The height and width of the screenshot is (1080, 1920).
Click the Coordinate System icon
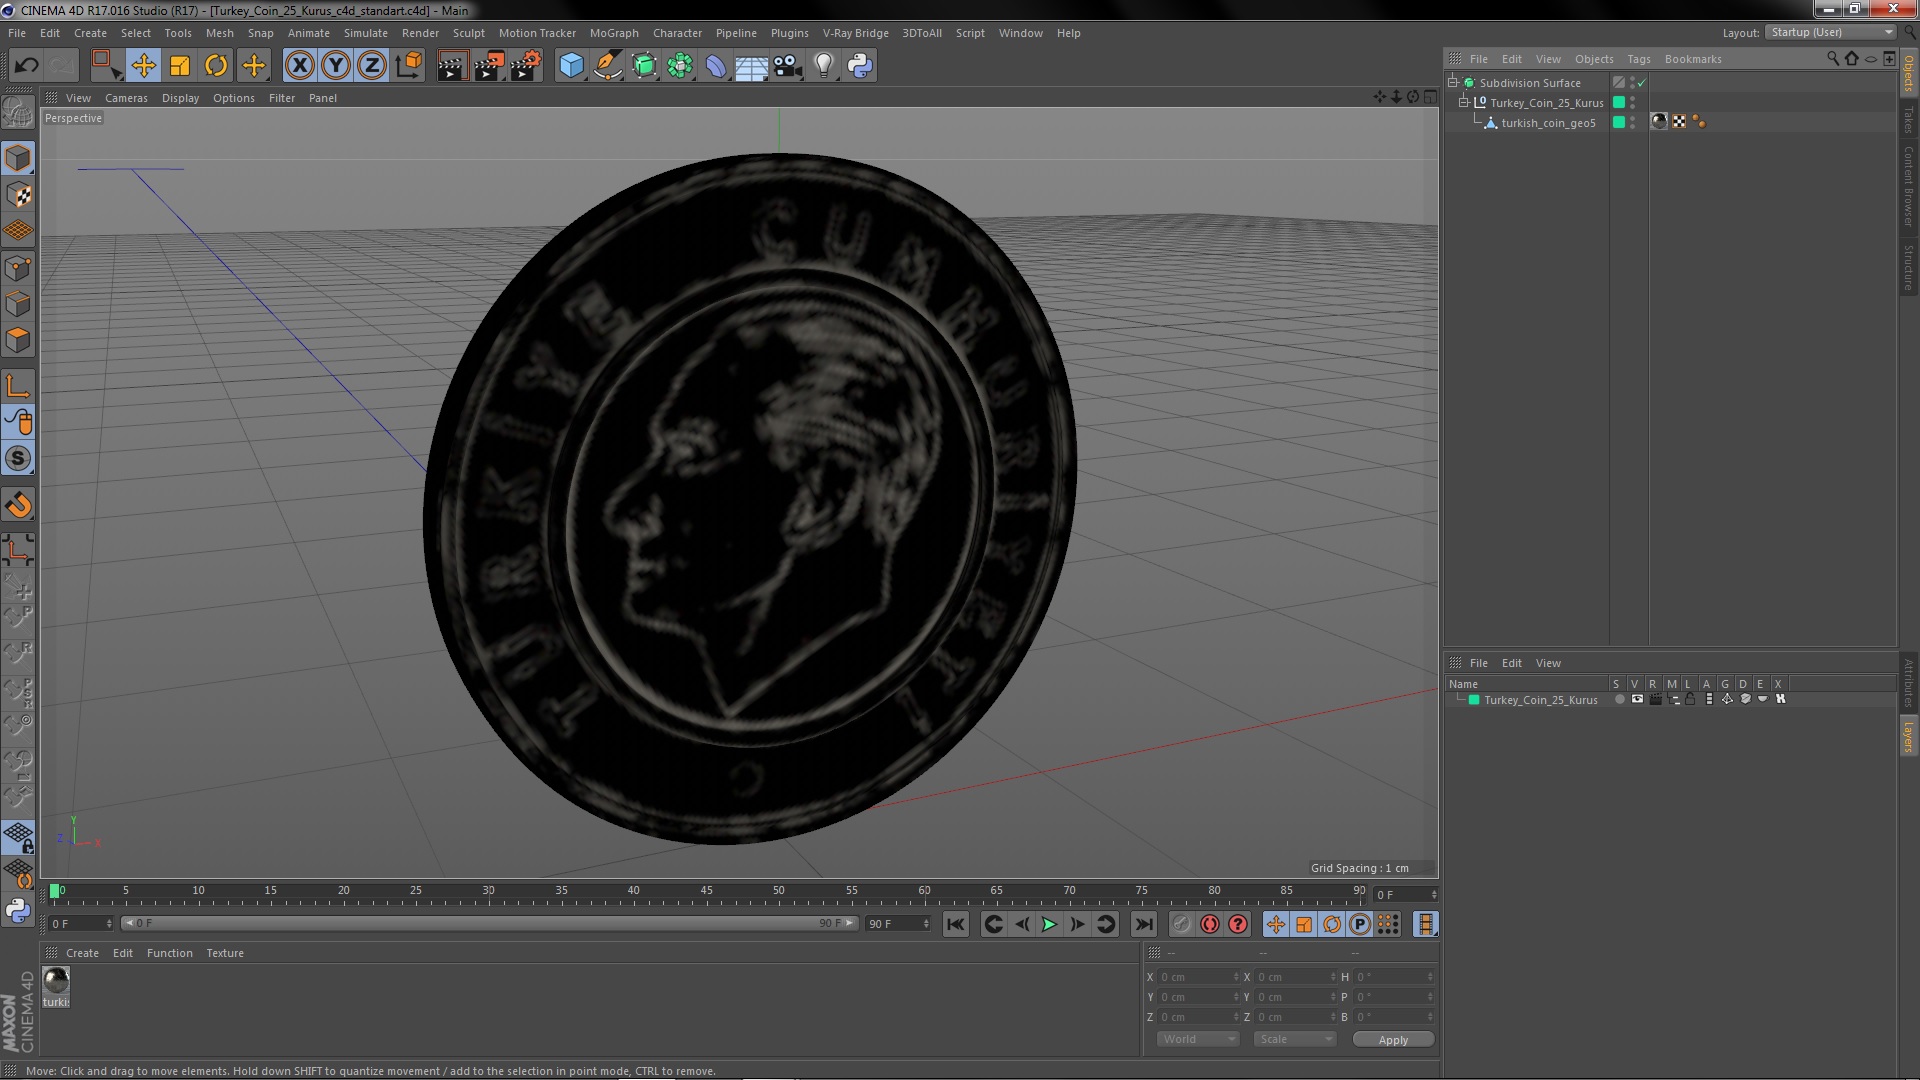(409, 66)
